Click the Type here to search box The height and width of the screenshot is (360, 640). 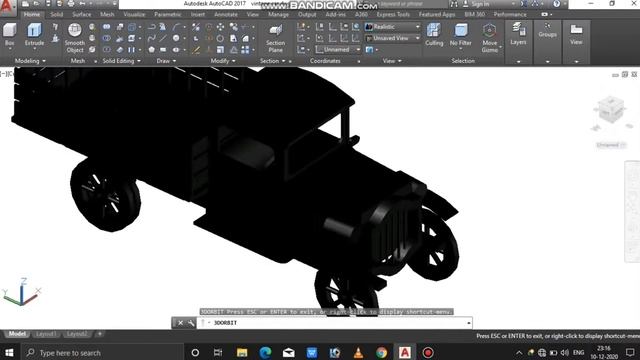pos(102,353)
